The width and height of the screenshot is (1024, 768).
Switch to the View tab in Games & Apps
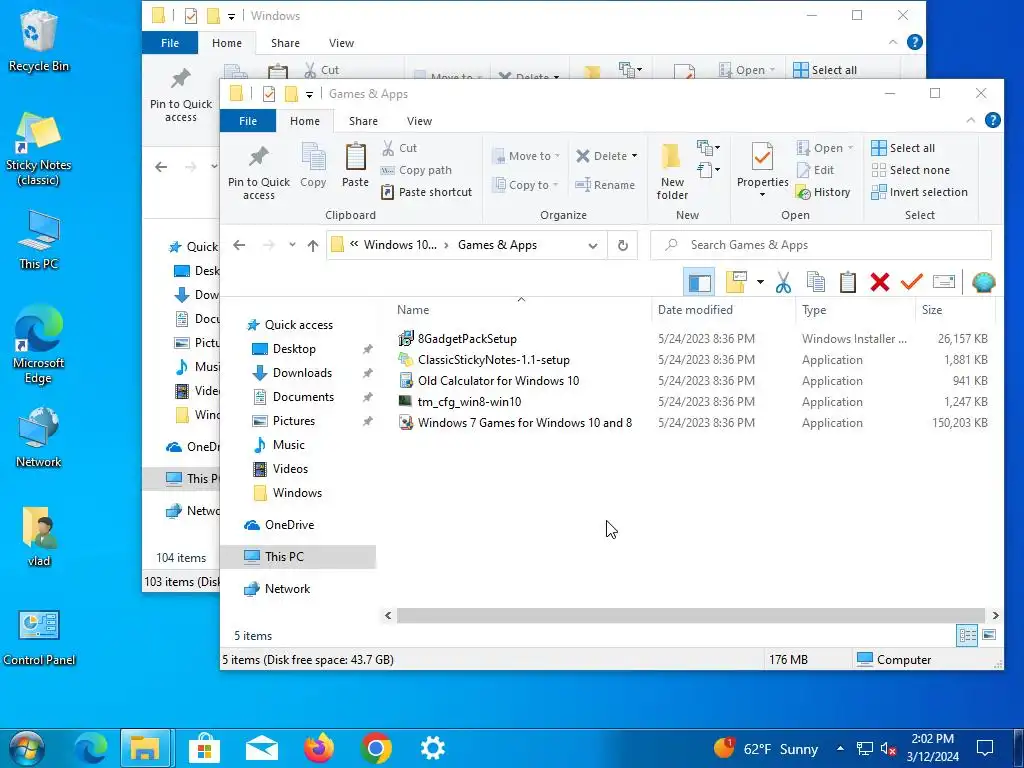point(419,121)
